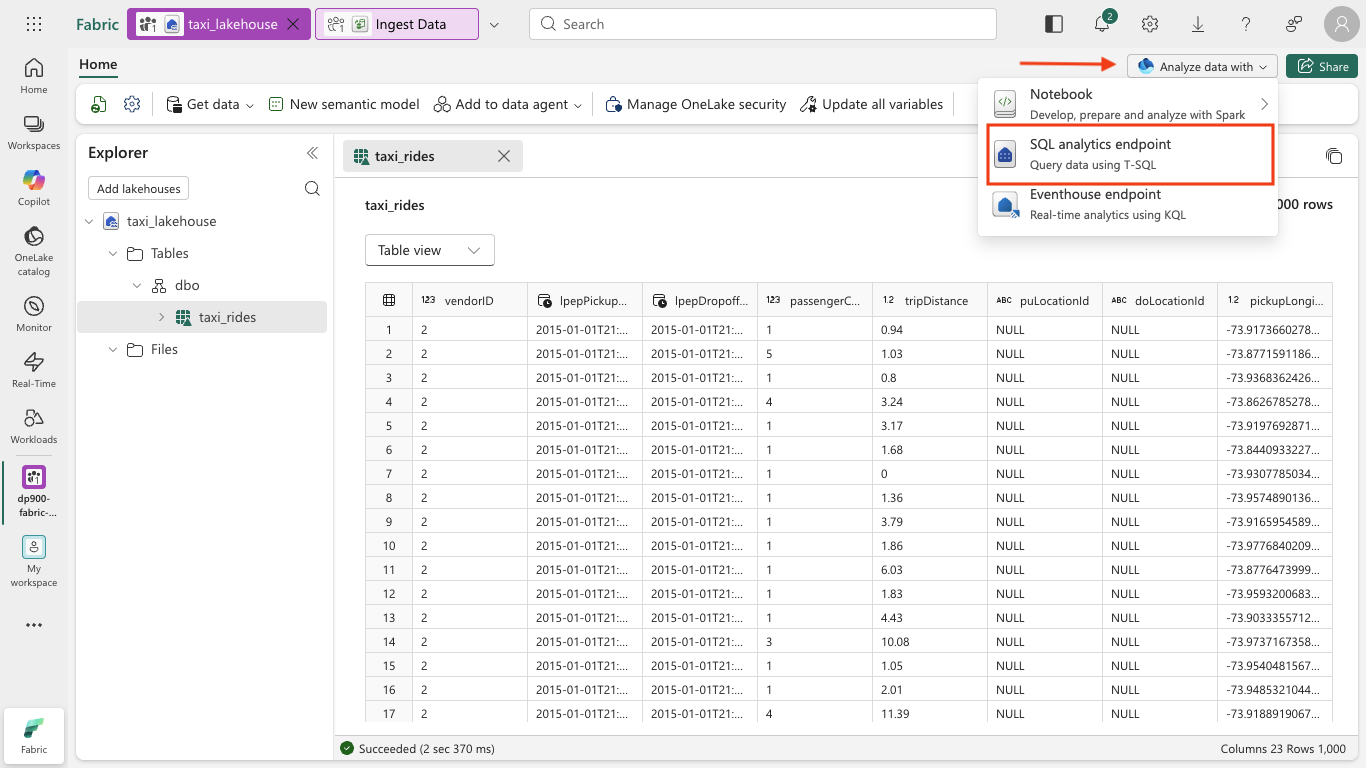Screen dimensions: 1366x768
Task: Expand the Files folder
Action: coord(112,349)
